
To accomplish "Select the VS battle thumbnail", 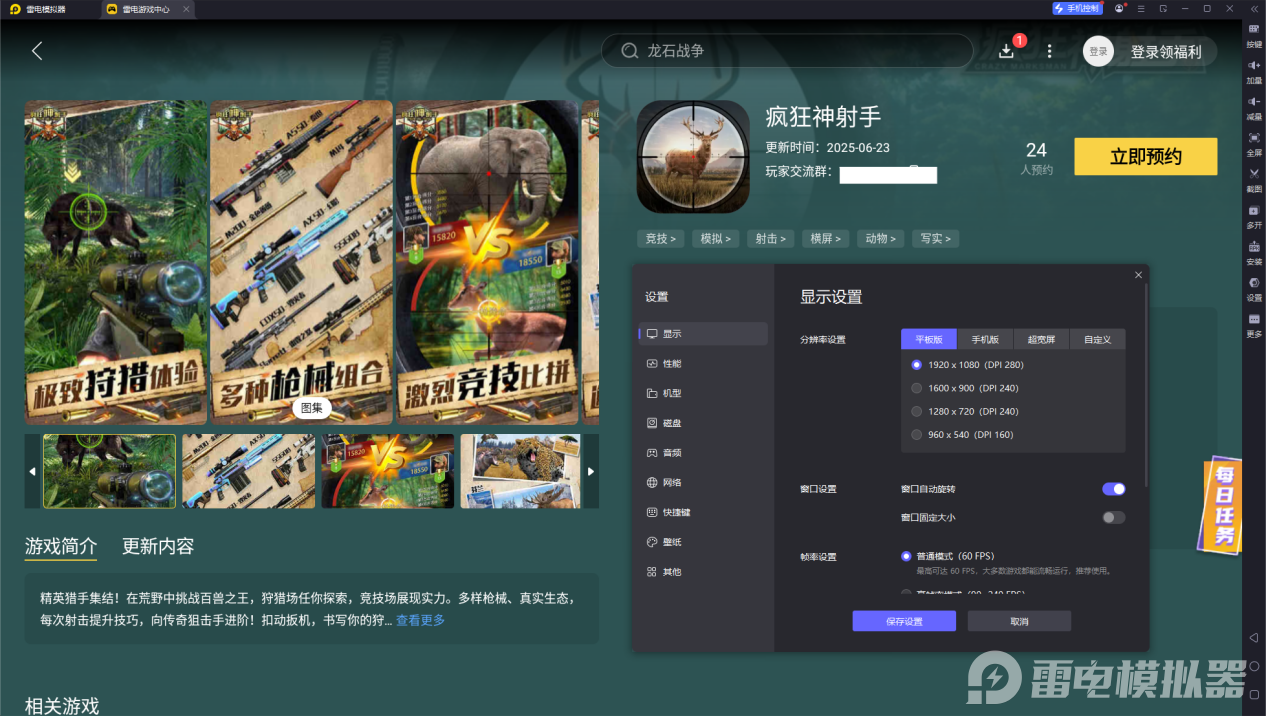I will click(388, 471).
